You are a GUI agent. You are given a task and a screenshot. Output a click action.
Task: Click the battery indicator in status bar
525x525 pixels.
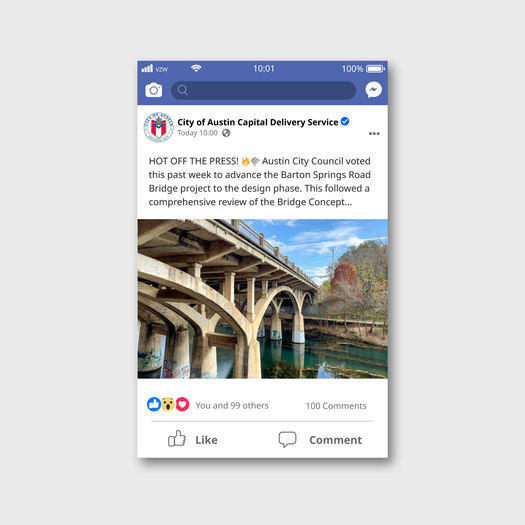[x=375, y=69]
